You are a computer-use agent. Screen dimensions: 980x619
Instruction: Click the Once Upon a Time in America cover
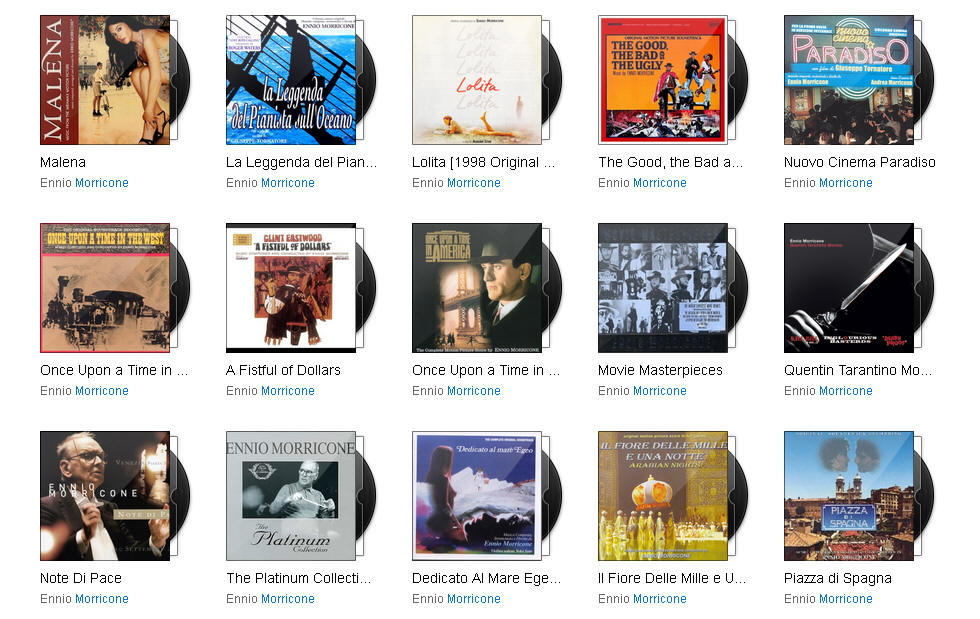(x=477, y=288)
